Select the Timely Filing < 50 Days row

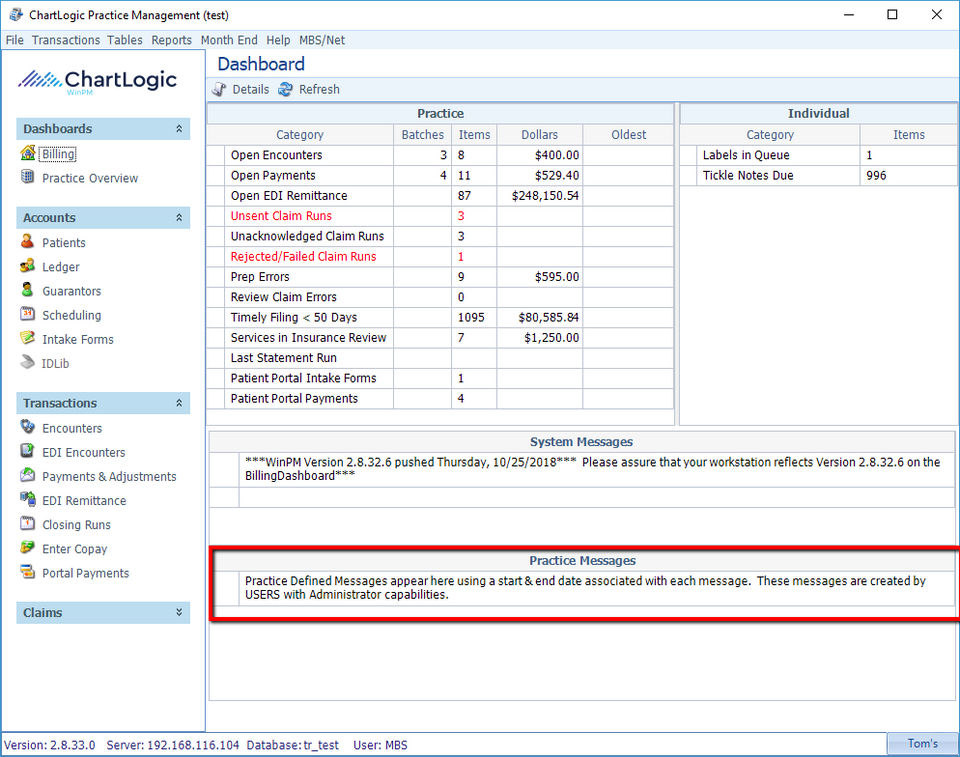coord(440,317)
